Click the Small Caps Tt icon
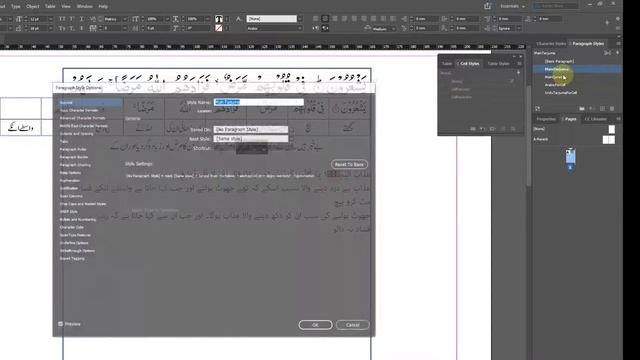Screen dimensions: 640x360 [62, 28]
